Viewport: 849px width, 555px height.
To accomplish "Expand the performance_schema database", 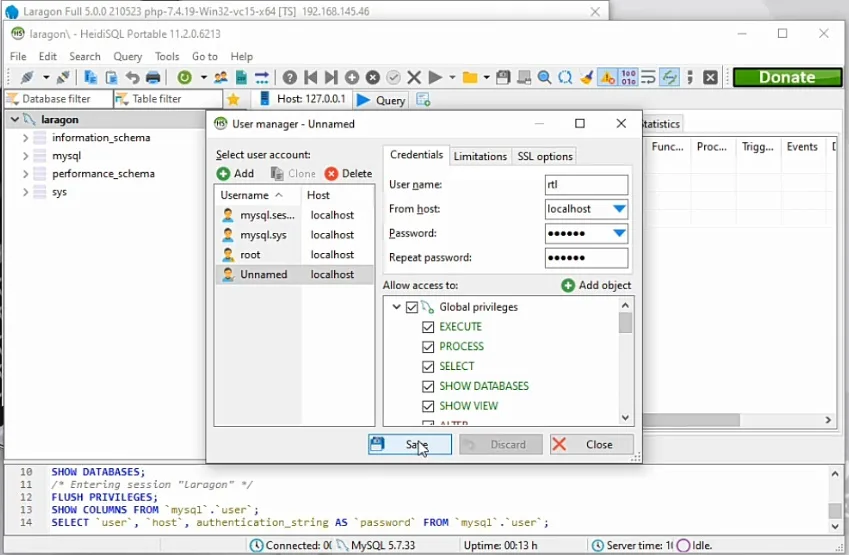I will click(x=25, y=174).
